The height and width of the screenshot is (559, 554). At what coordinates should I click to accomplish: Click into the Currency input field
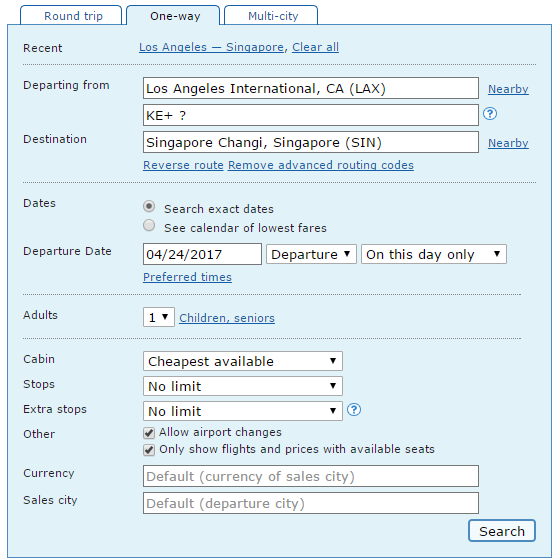coord(311,476)
